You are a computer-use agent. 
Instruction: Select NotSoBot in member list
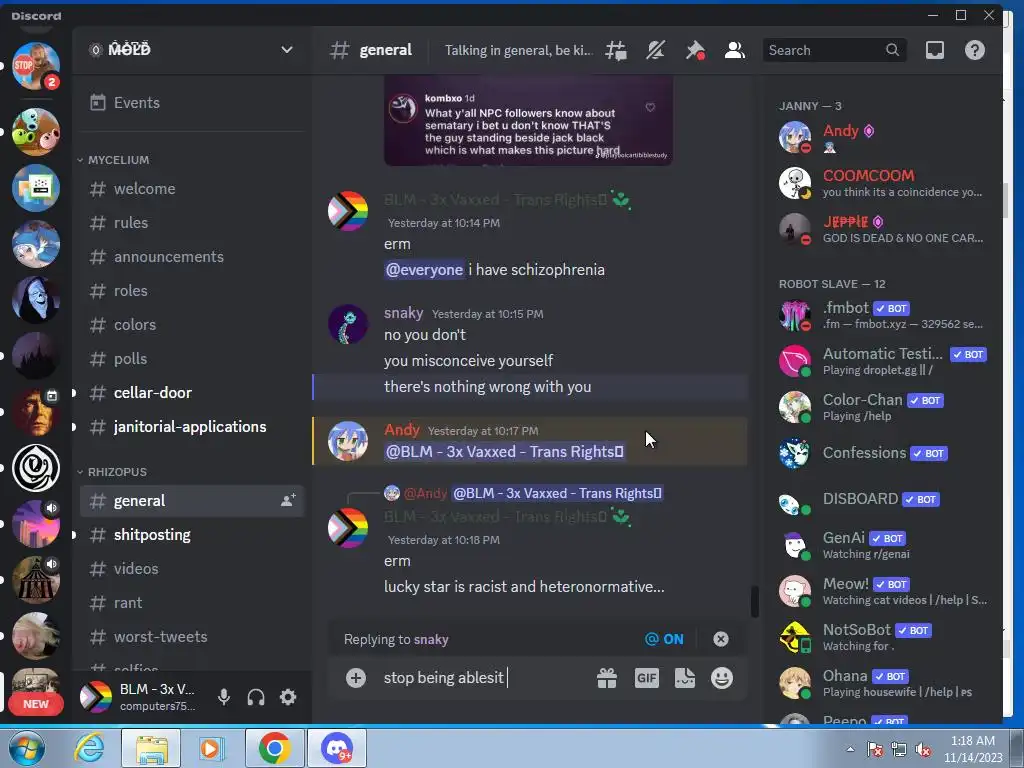pyautogui.click(x=882, y=637)
